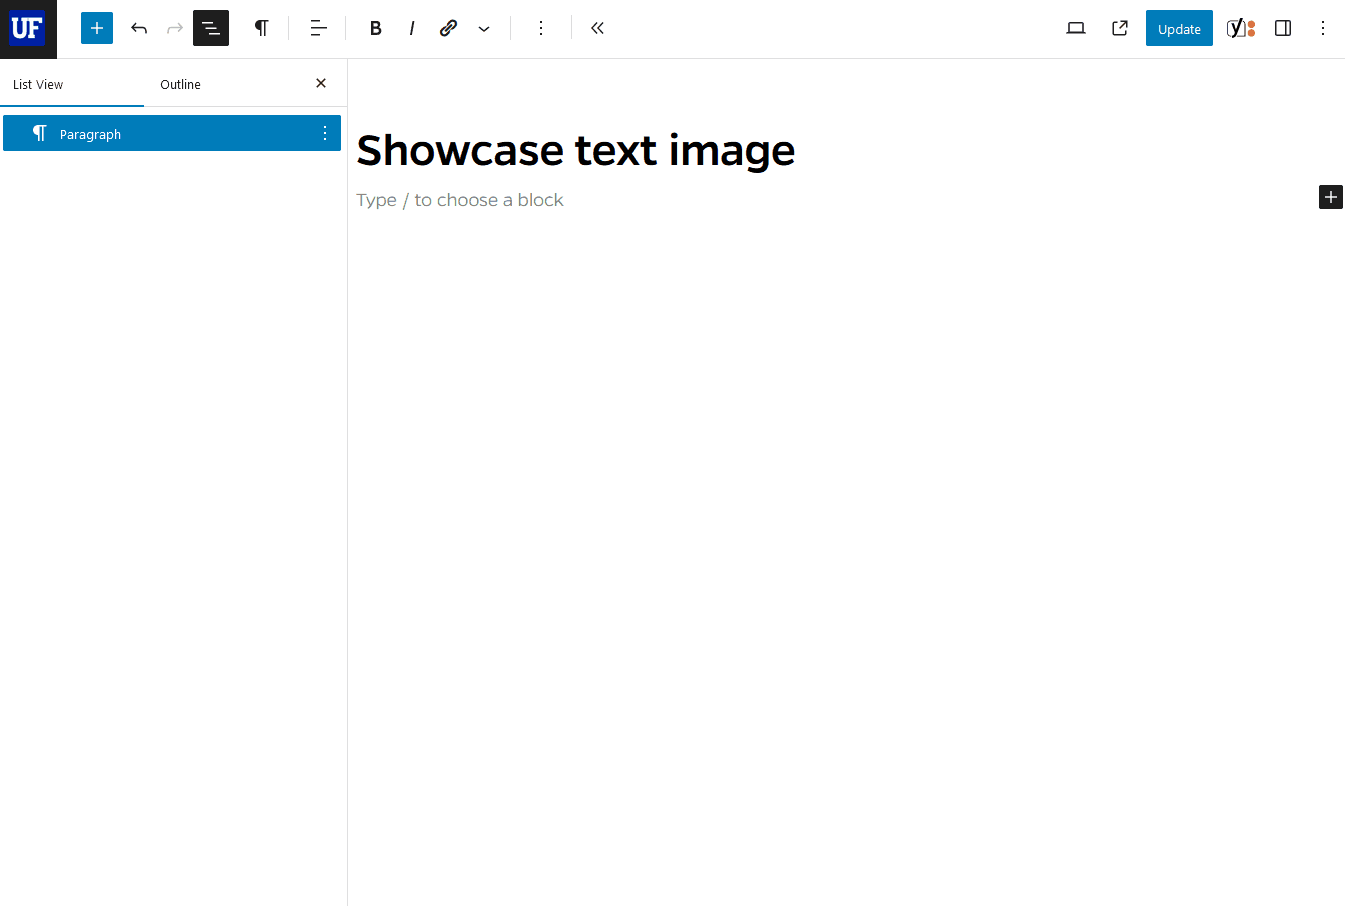Click the post title Showcase text image
1345x906 pixels.
pos(575,150)
